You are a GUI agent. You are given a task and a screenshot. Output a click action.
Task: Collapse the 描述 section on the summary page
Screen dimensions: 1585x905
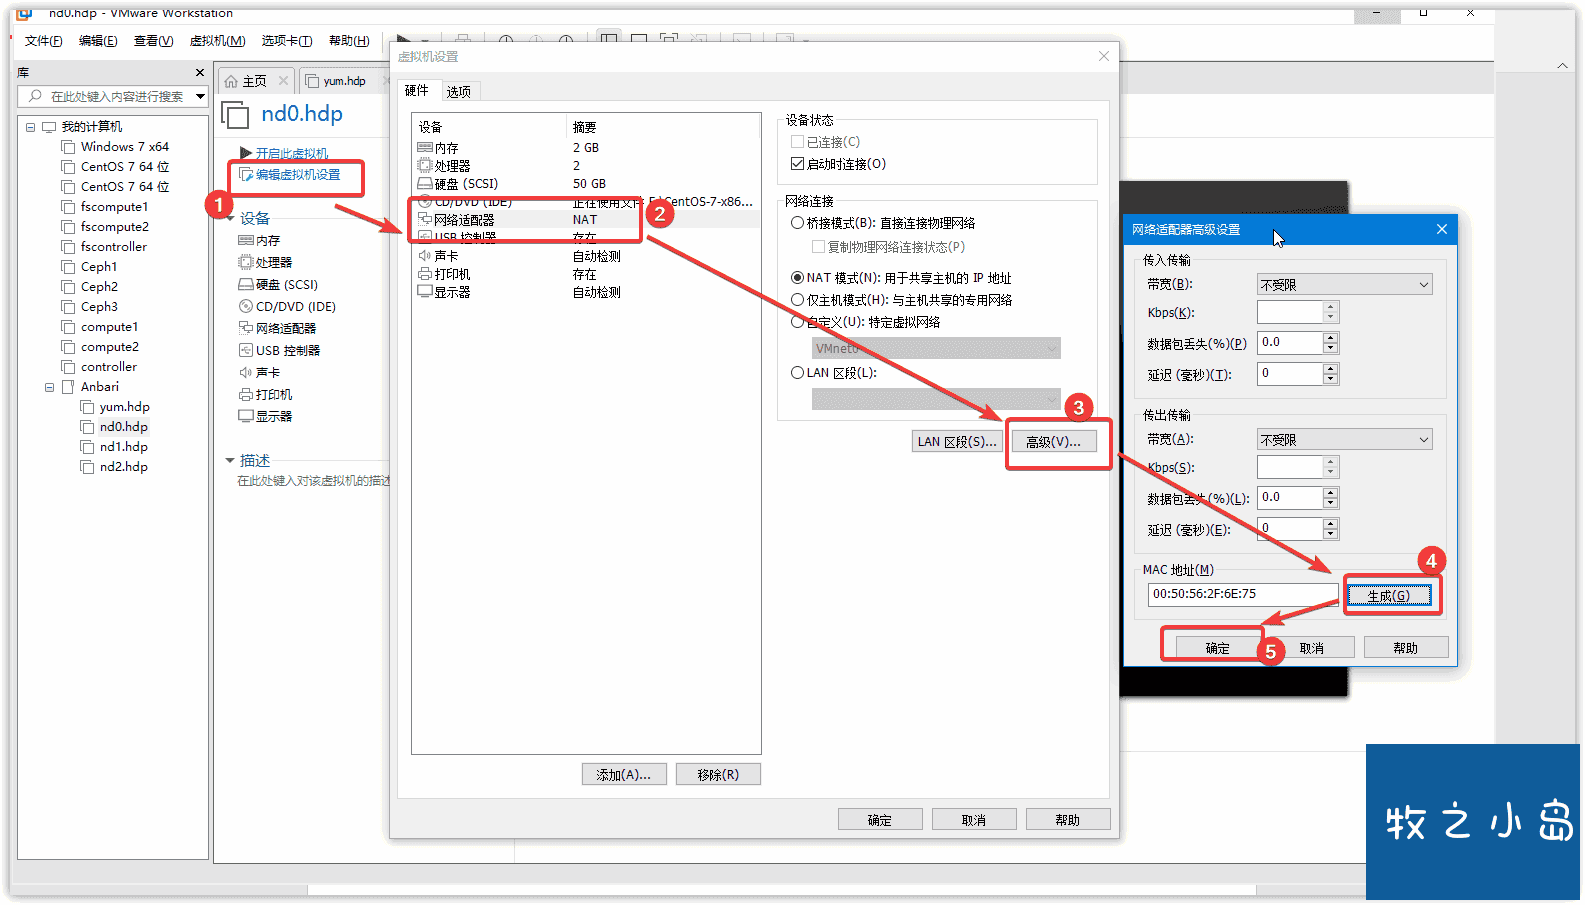230,460
